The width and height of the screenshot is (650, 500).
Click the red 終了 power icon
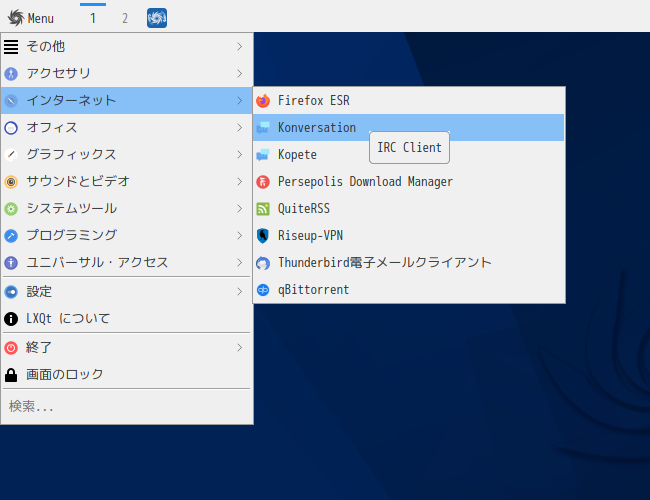11,348
